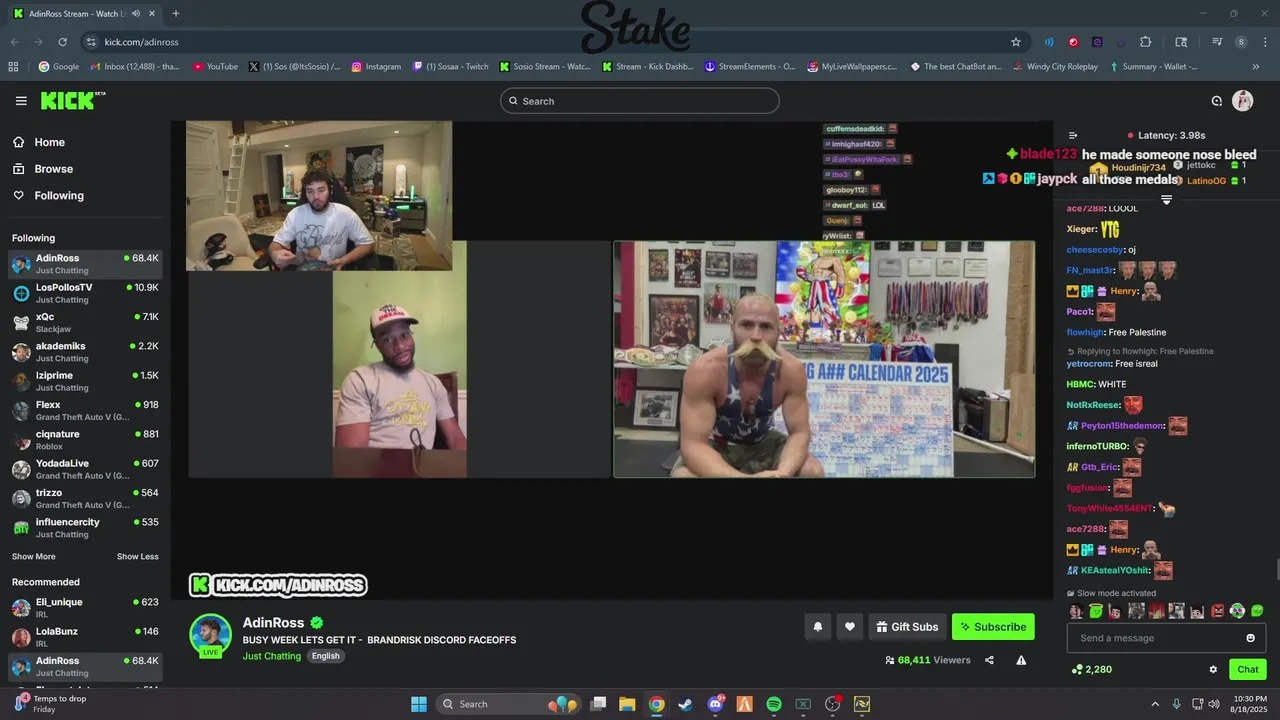This screenshot has height=720, width=1280.
Task: Open Discord from the taskbar
Action: 715,704
